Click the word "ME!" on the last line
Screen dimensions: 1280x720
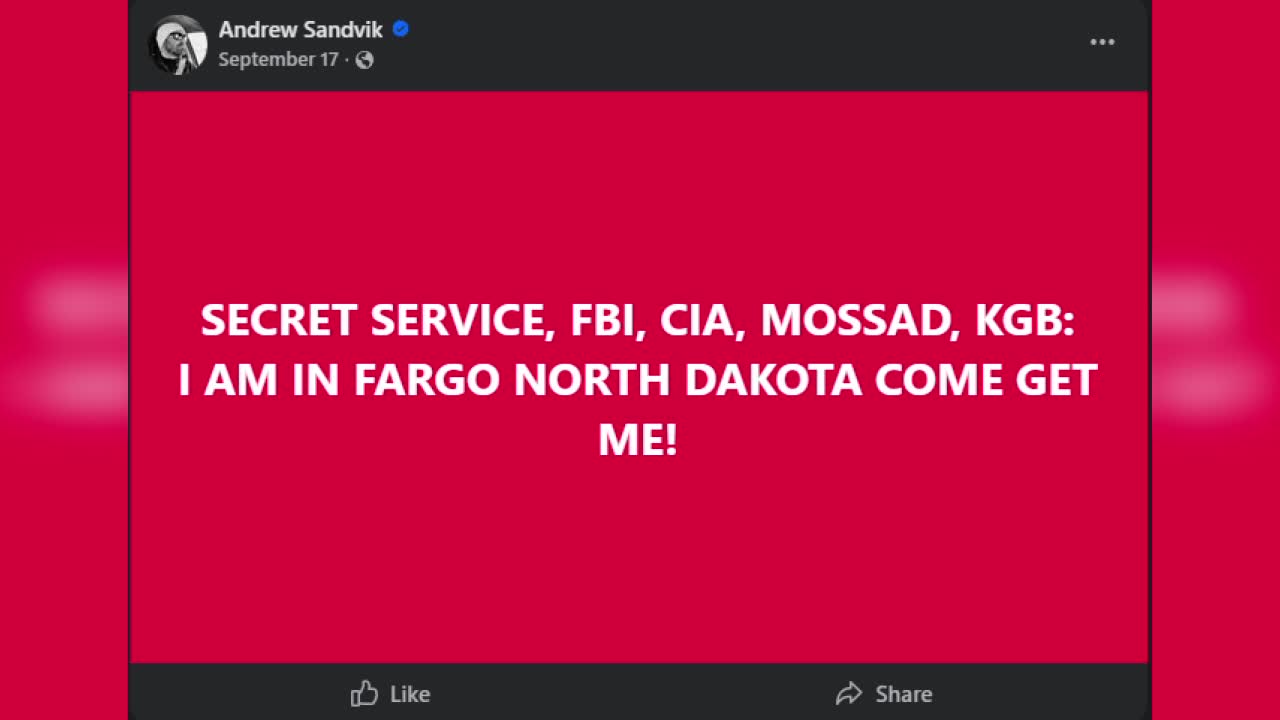[638, 440]
